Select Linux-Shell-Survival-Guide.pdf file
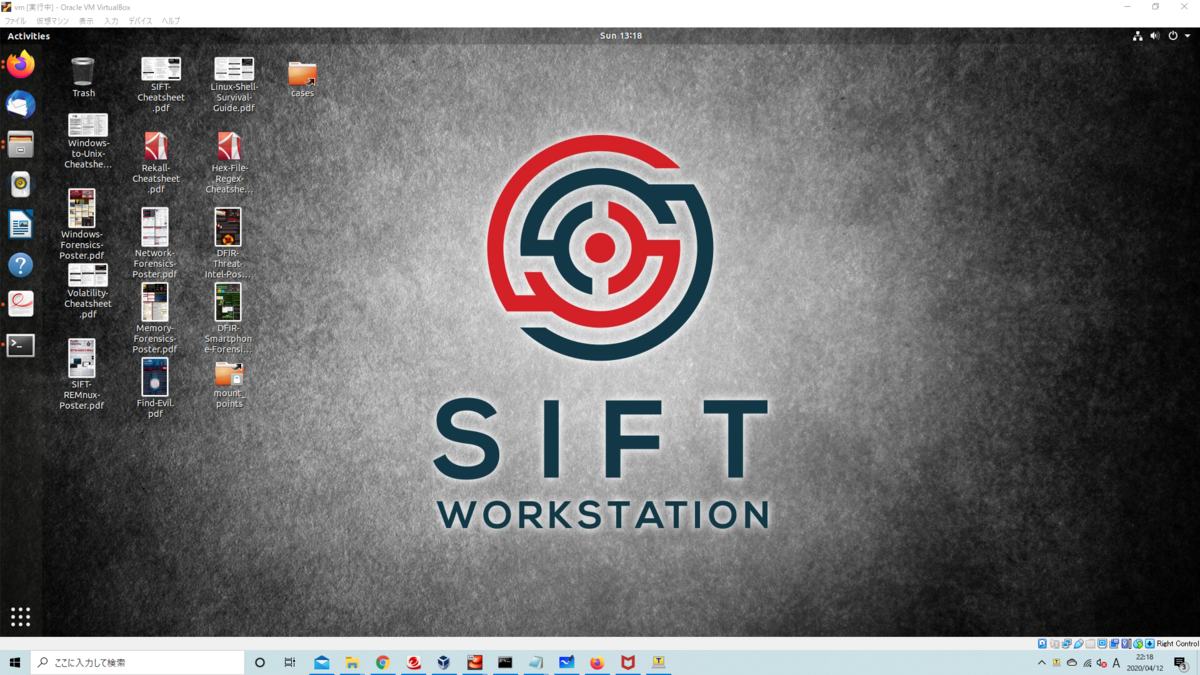 [x=234, y=84]
